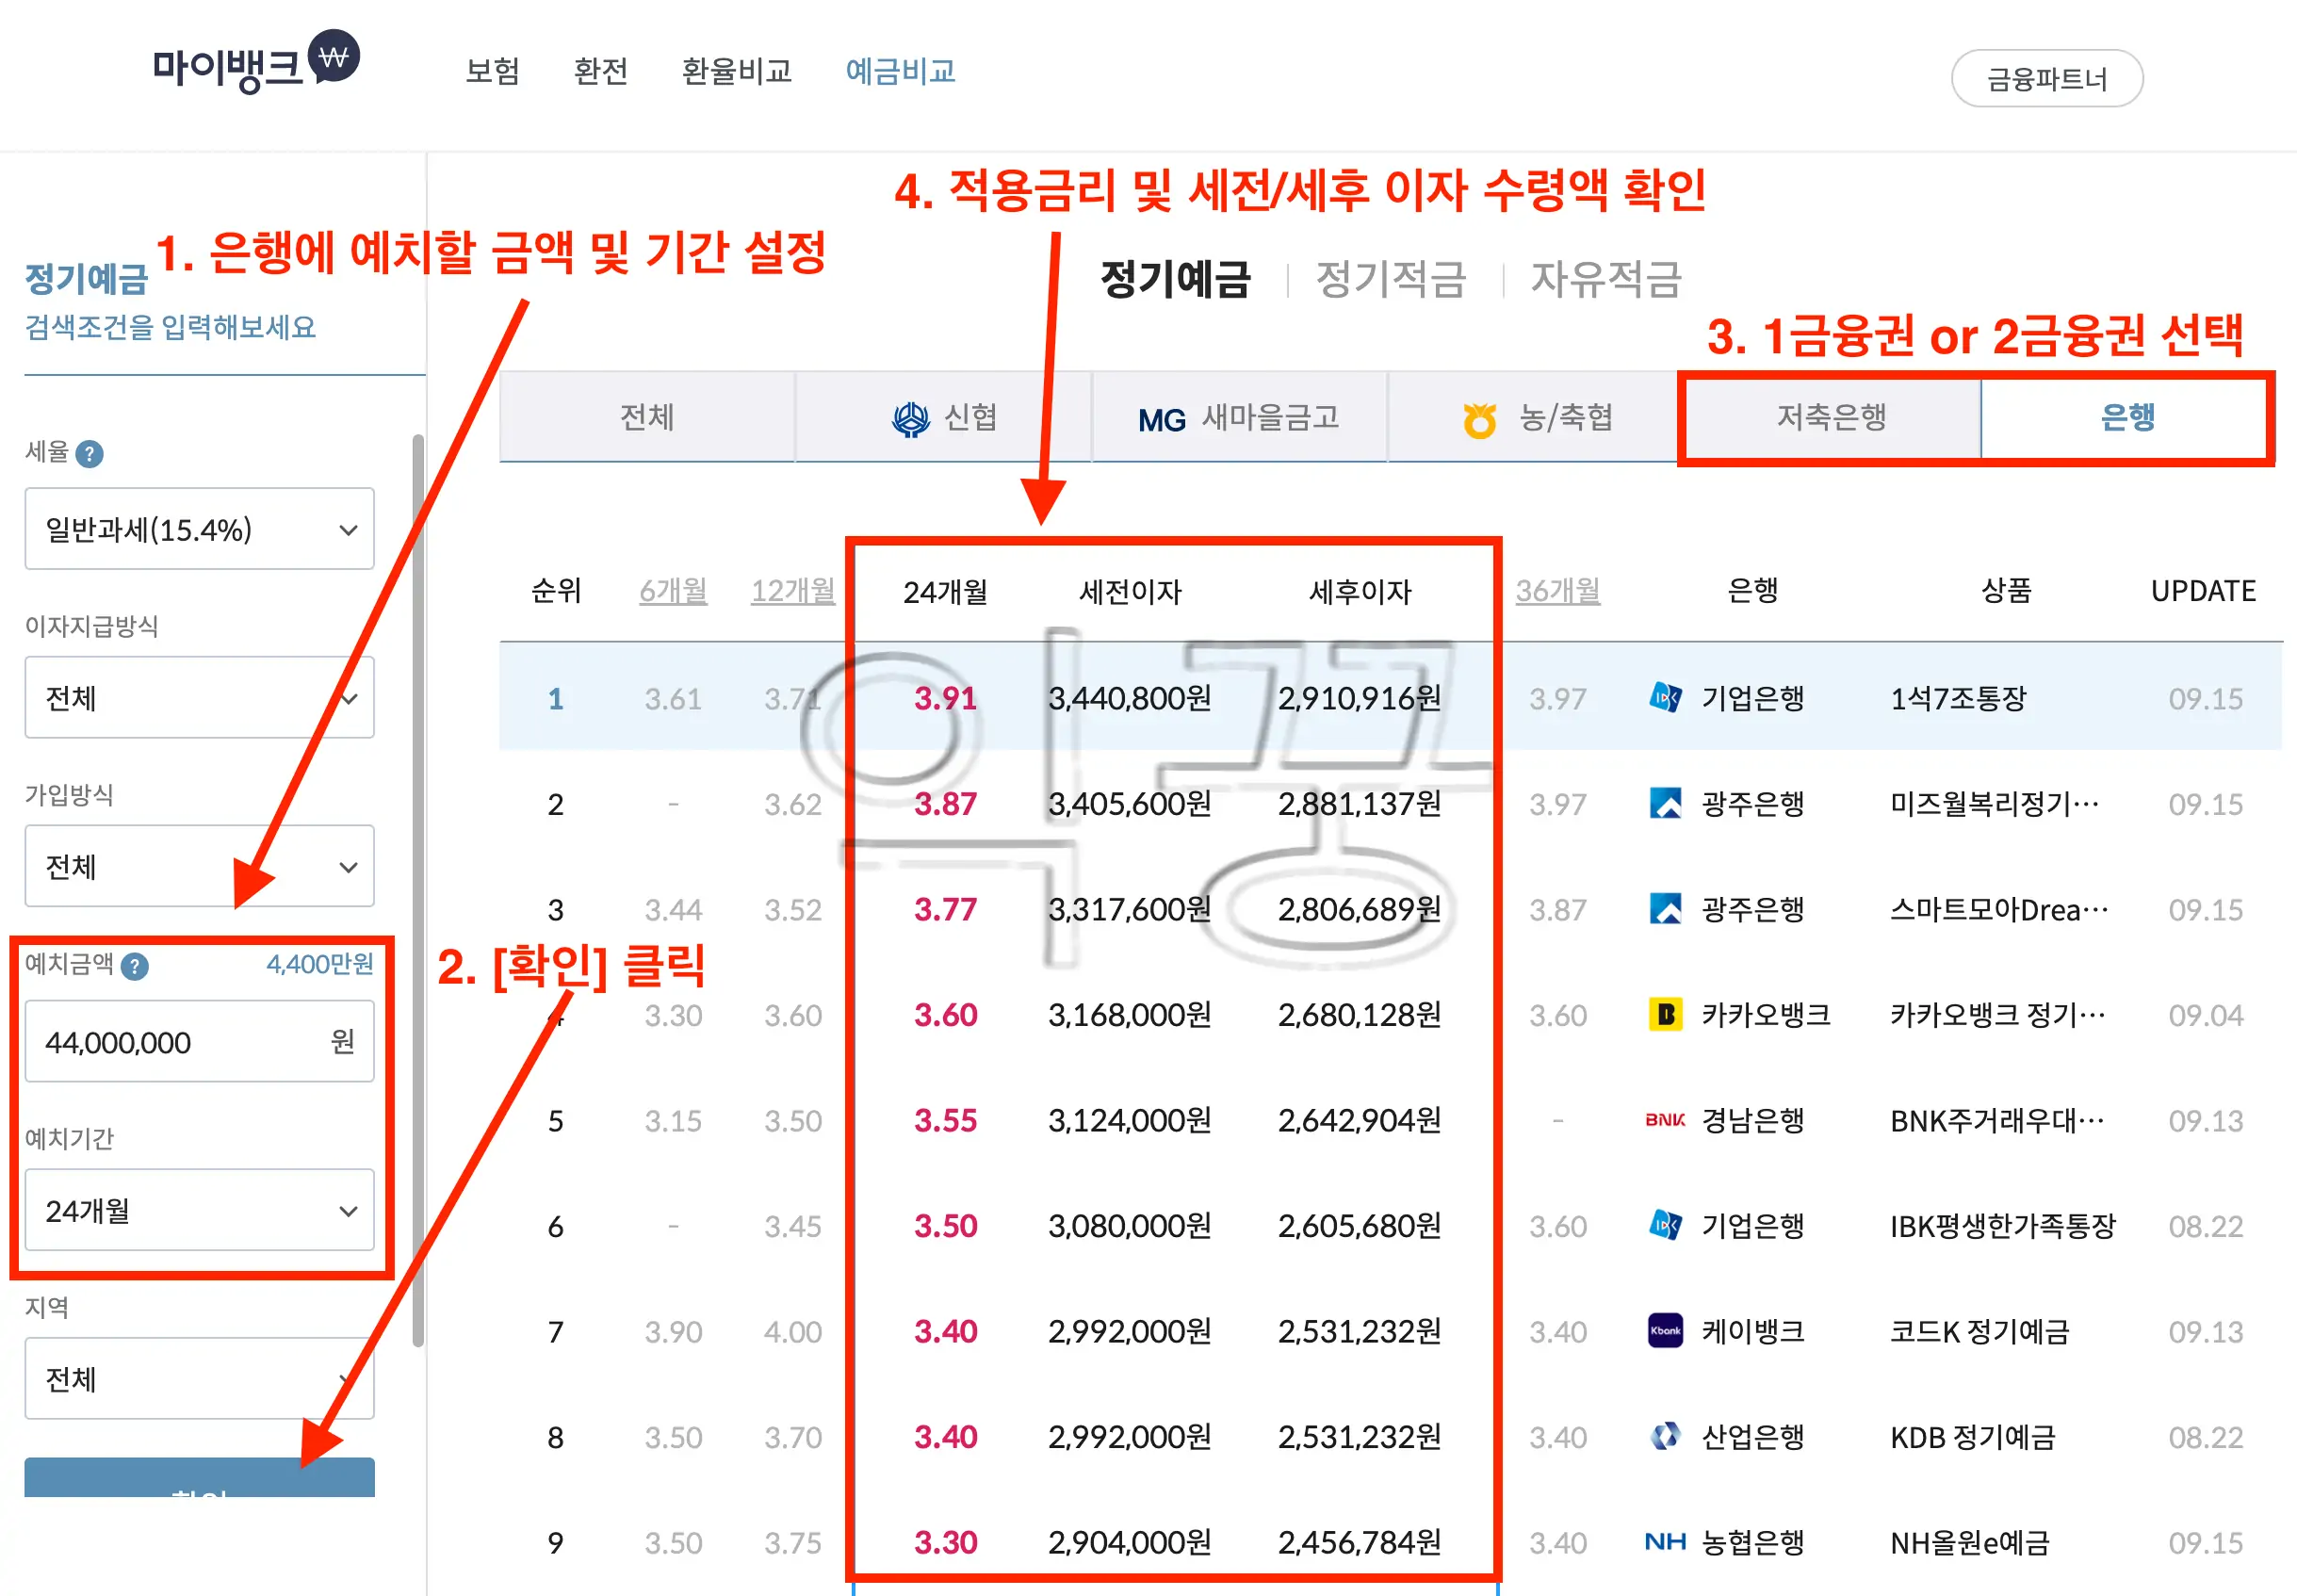Click the 예치금액 amount input field
Image resolution: width=2297 pixels, height=1596 pixels.
pos(199,1041)
